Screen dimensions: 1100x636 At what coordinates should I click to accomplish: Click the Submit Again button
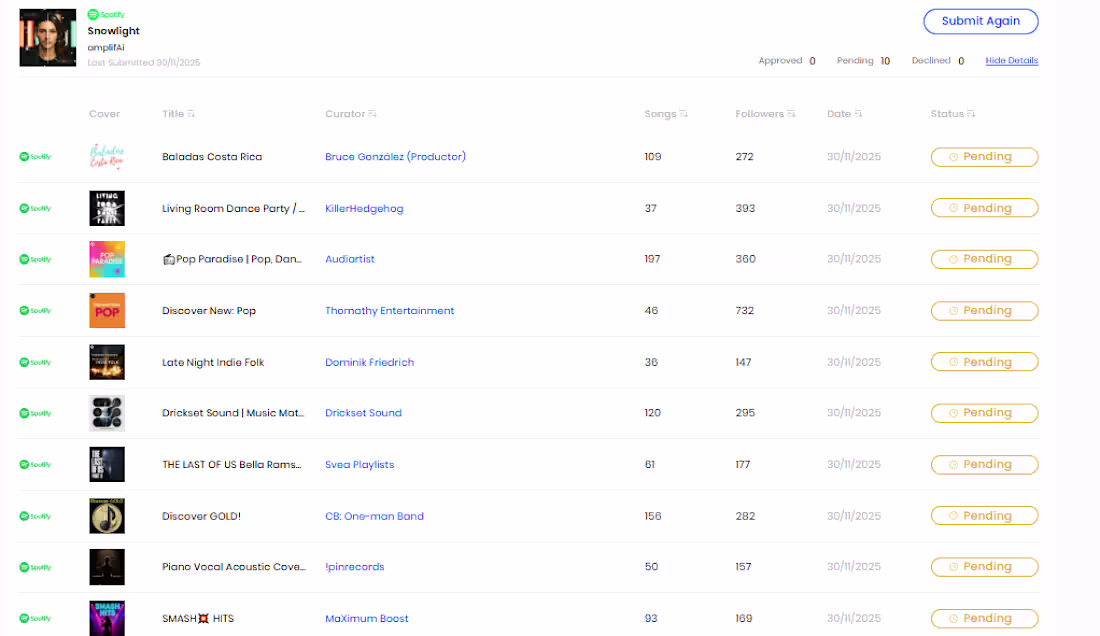[981, 21]
